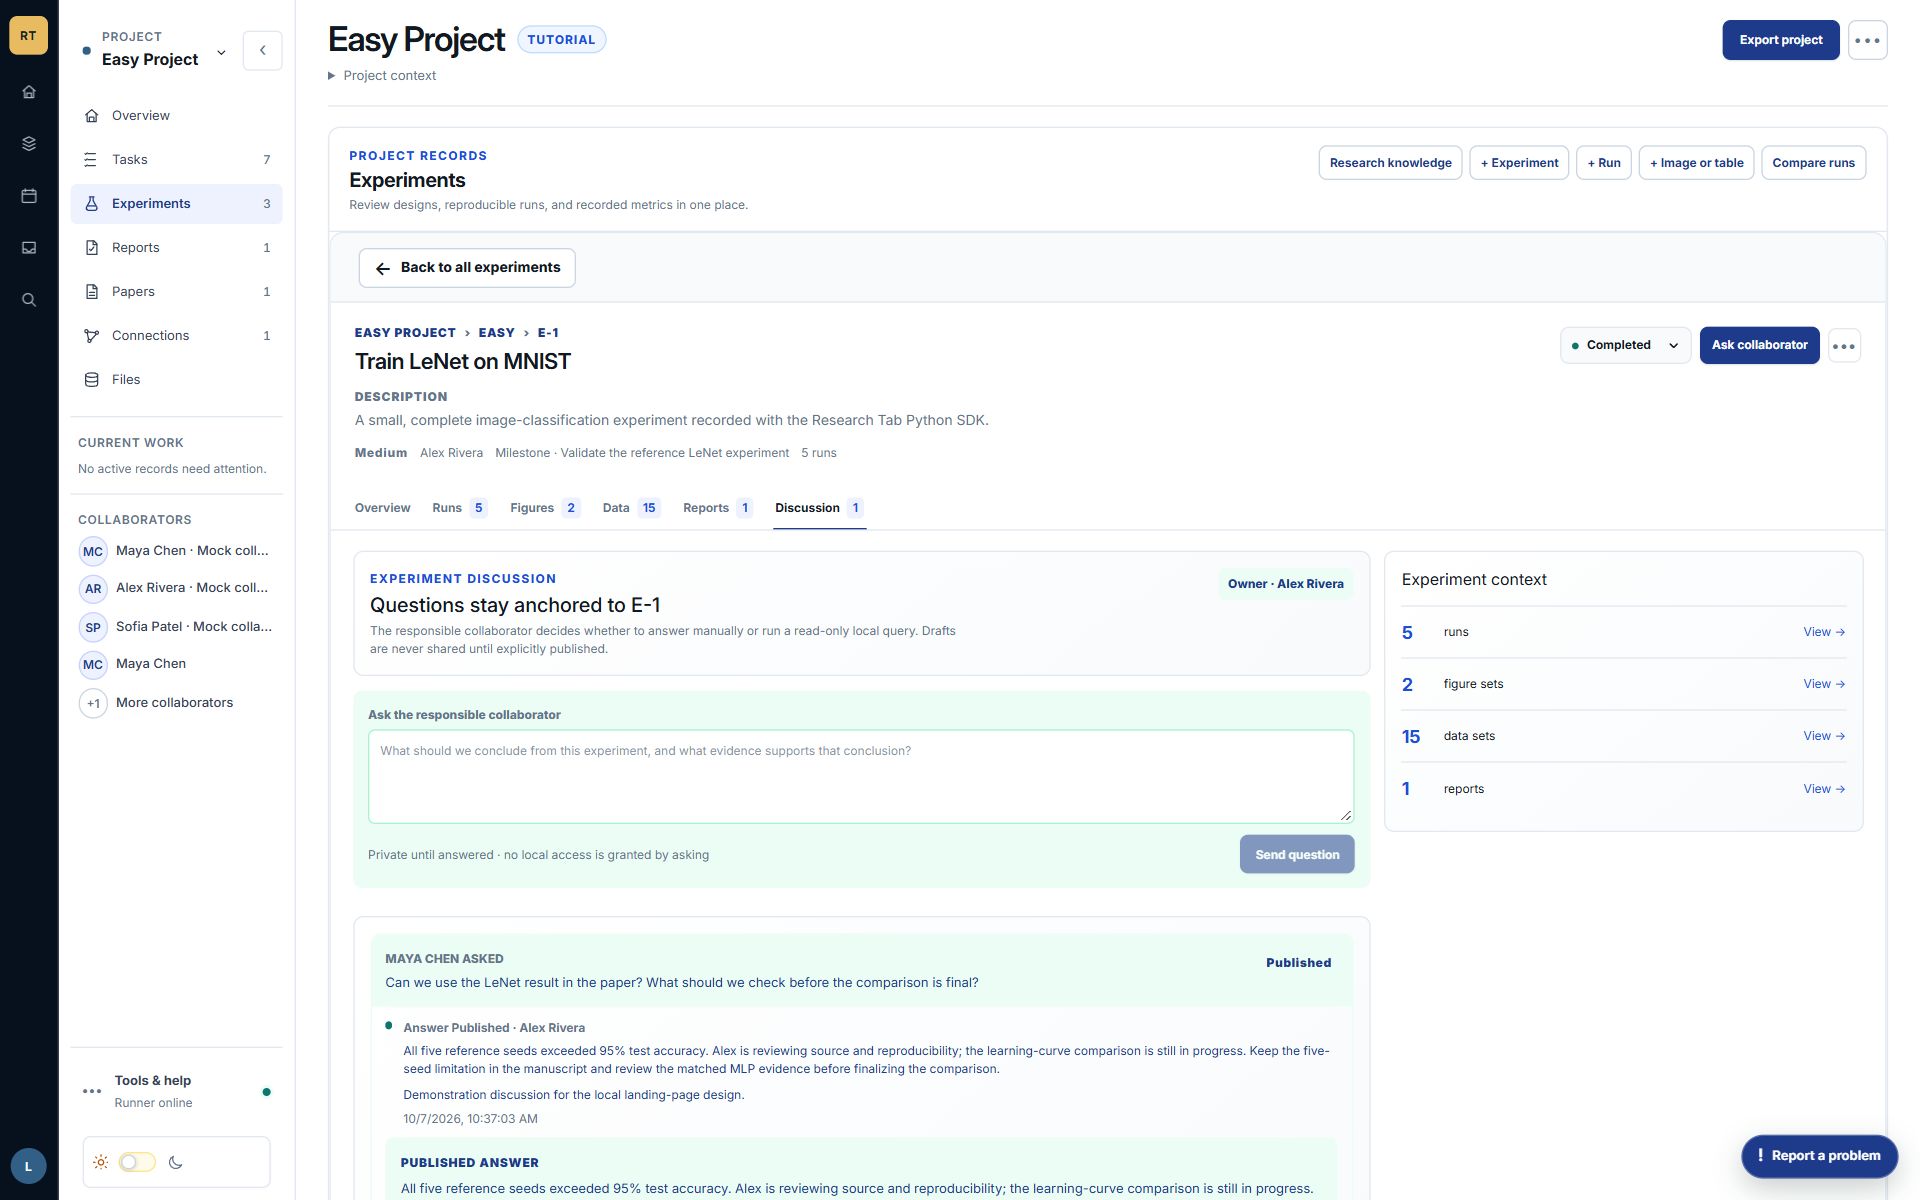Screen dimensions: 1920x1200
Task: Click the Reports document icon
Action: coord(92,248)
